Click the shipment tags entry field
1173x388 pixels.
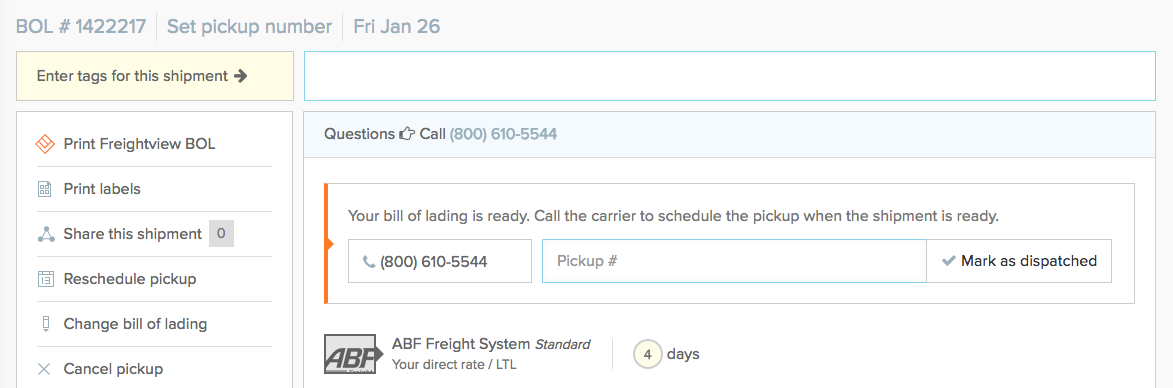729,76
